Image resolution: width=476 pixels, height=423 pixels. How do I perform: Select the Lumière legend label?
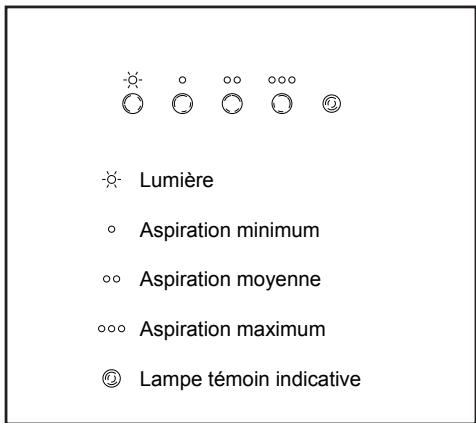[176, 180]
